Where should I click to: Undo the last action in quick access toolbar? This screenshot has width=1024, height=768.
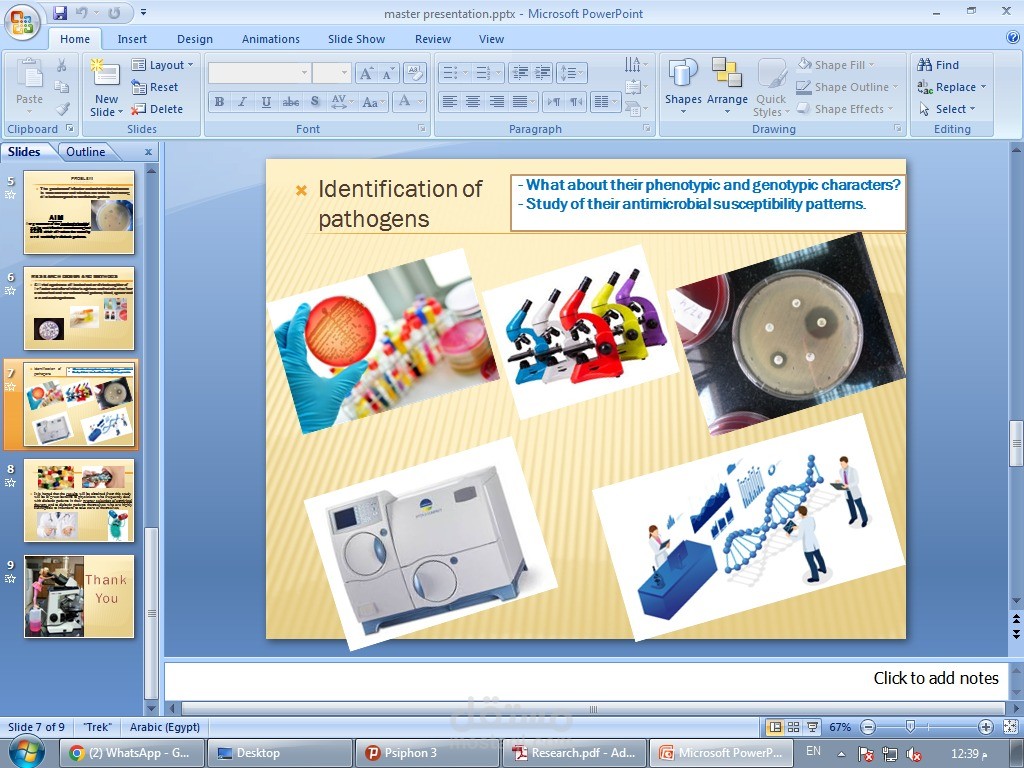click(82, 12)
